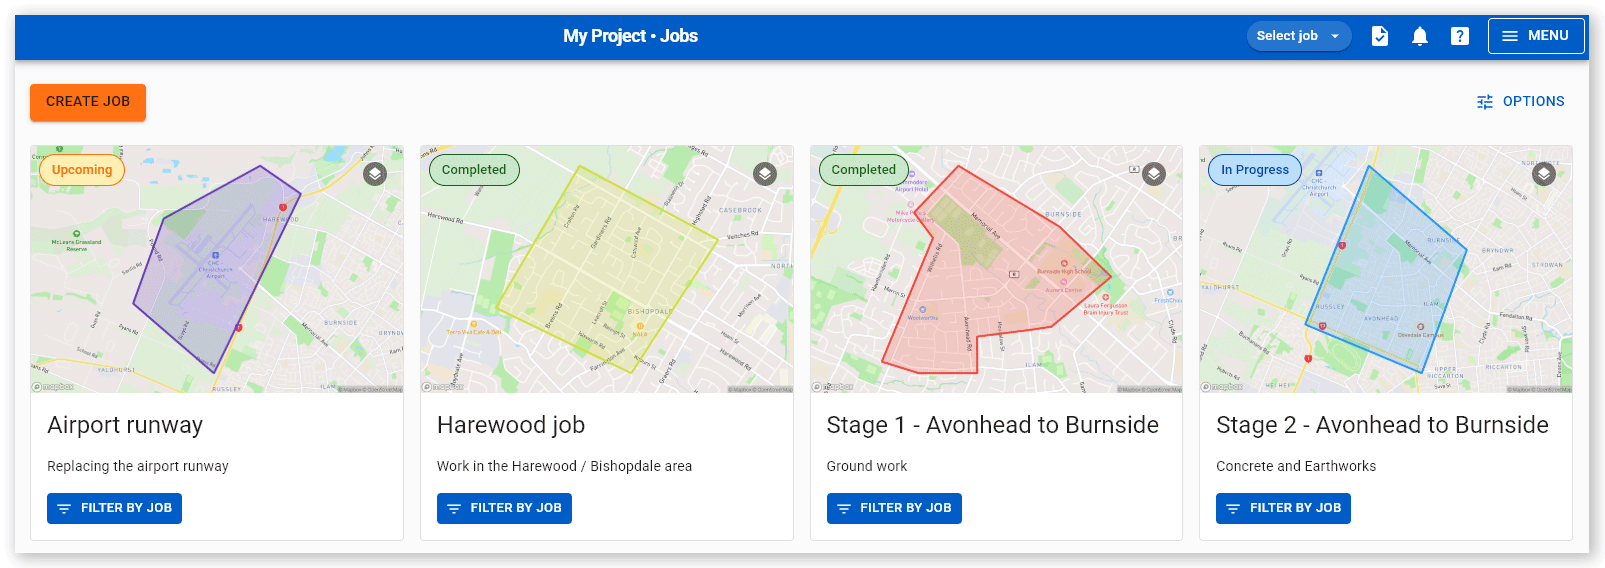Toggle map layers on Stage 2 card
The height and width of the screenshot is (568, 1605).
point(1544,174)
